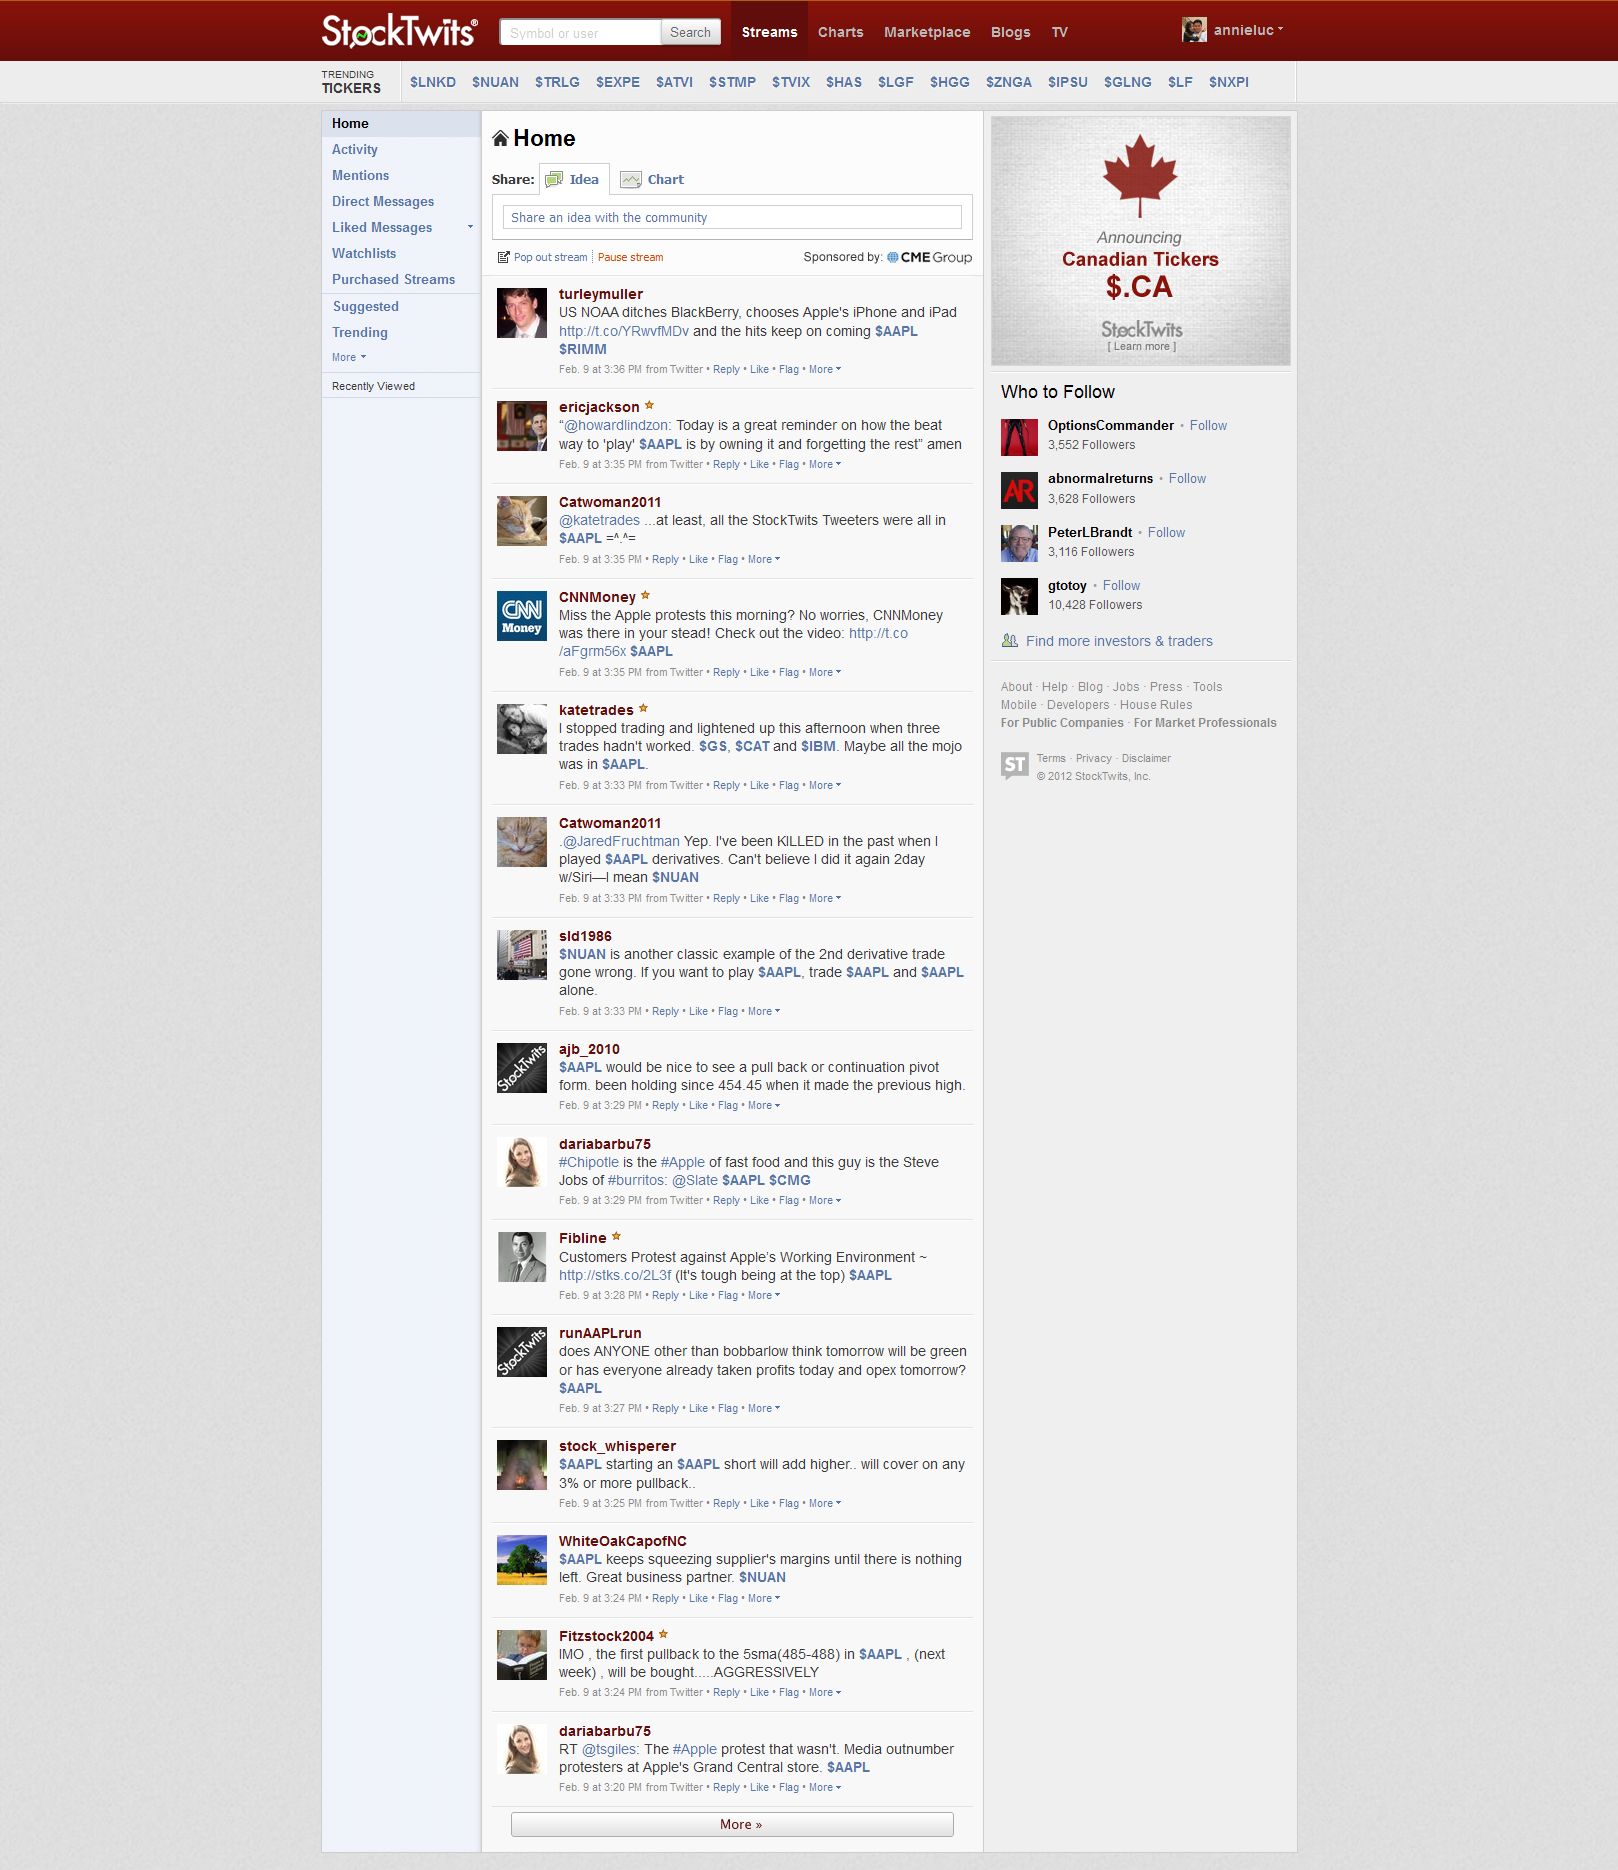This screenshot has width=1618, height=1870.
Task: Click Find more investors & traders
Action: pyautogui.click(x=1119, y=642)
